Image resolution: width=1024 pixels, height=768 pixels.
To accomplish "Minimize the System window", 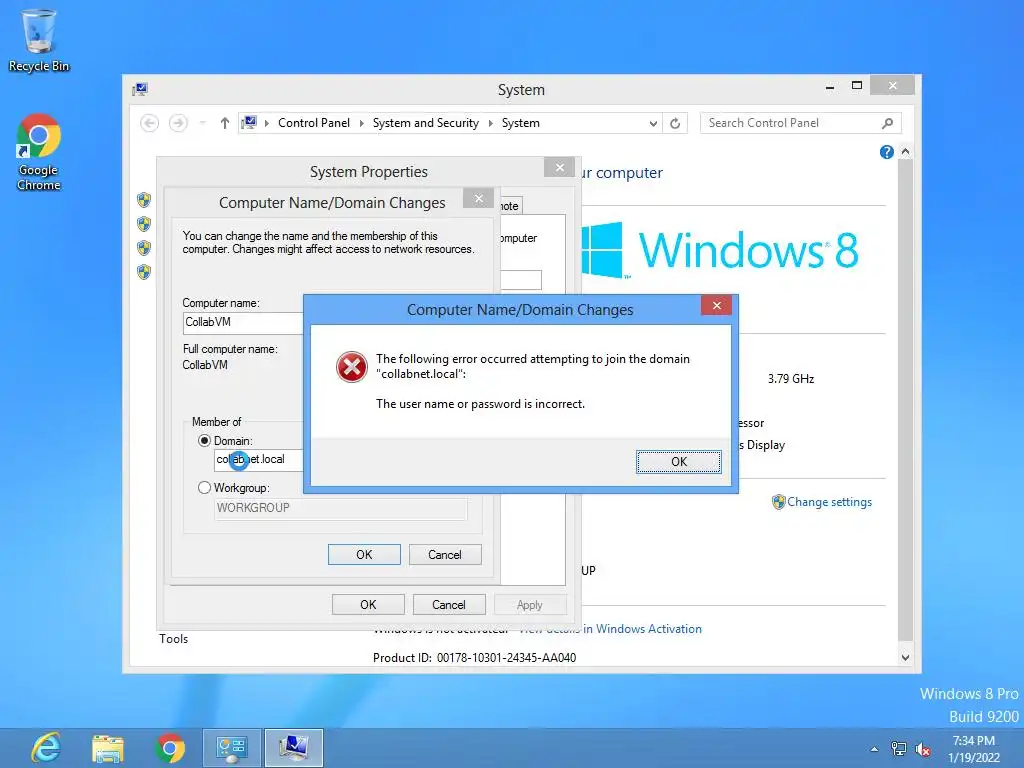I will click(830, 87).
